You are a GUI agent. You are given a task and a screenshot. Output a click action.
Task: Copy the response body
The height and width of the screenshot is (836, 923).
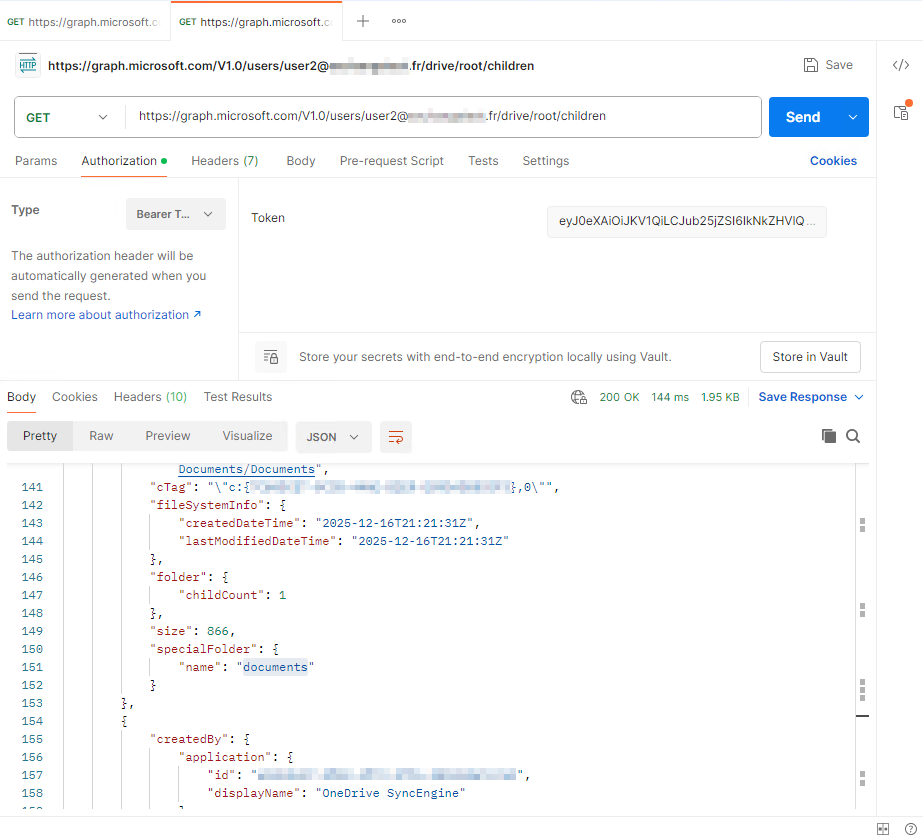click(828, 436)
